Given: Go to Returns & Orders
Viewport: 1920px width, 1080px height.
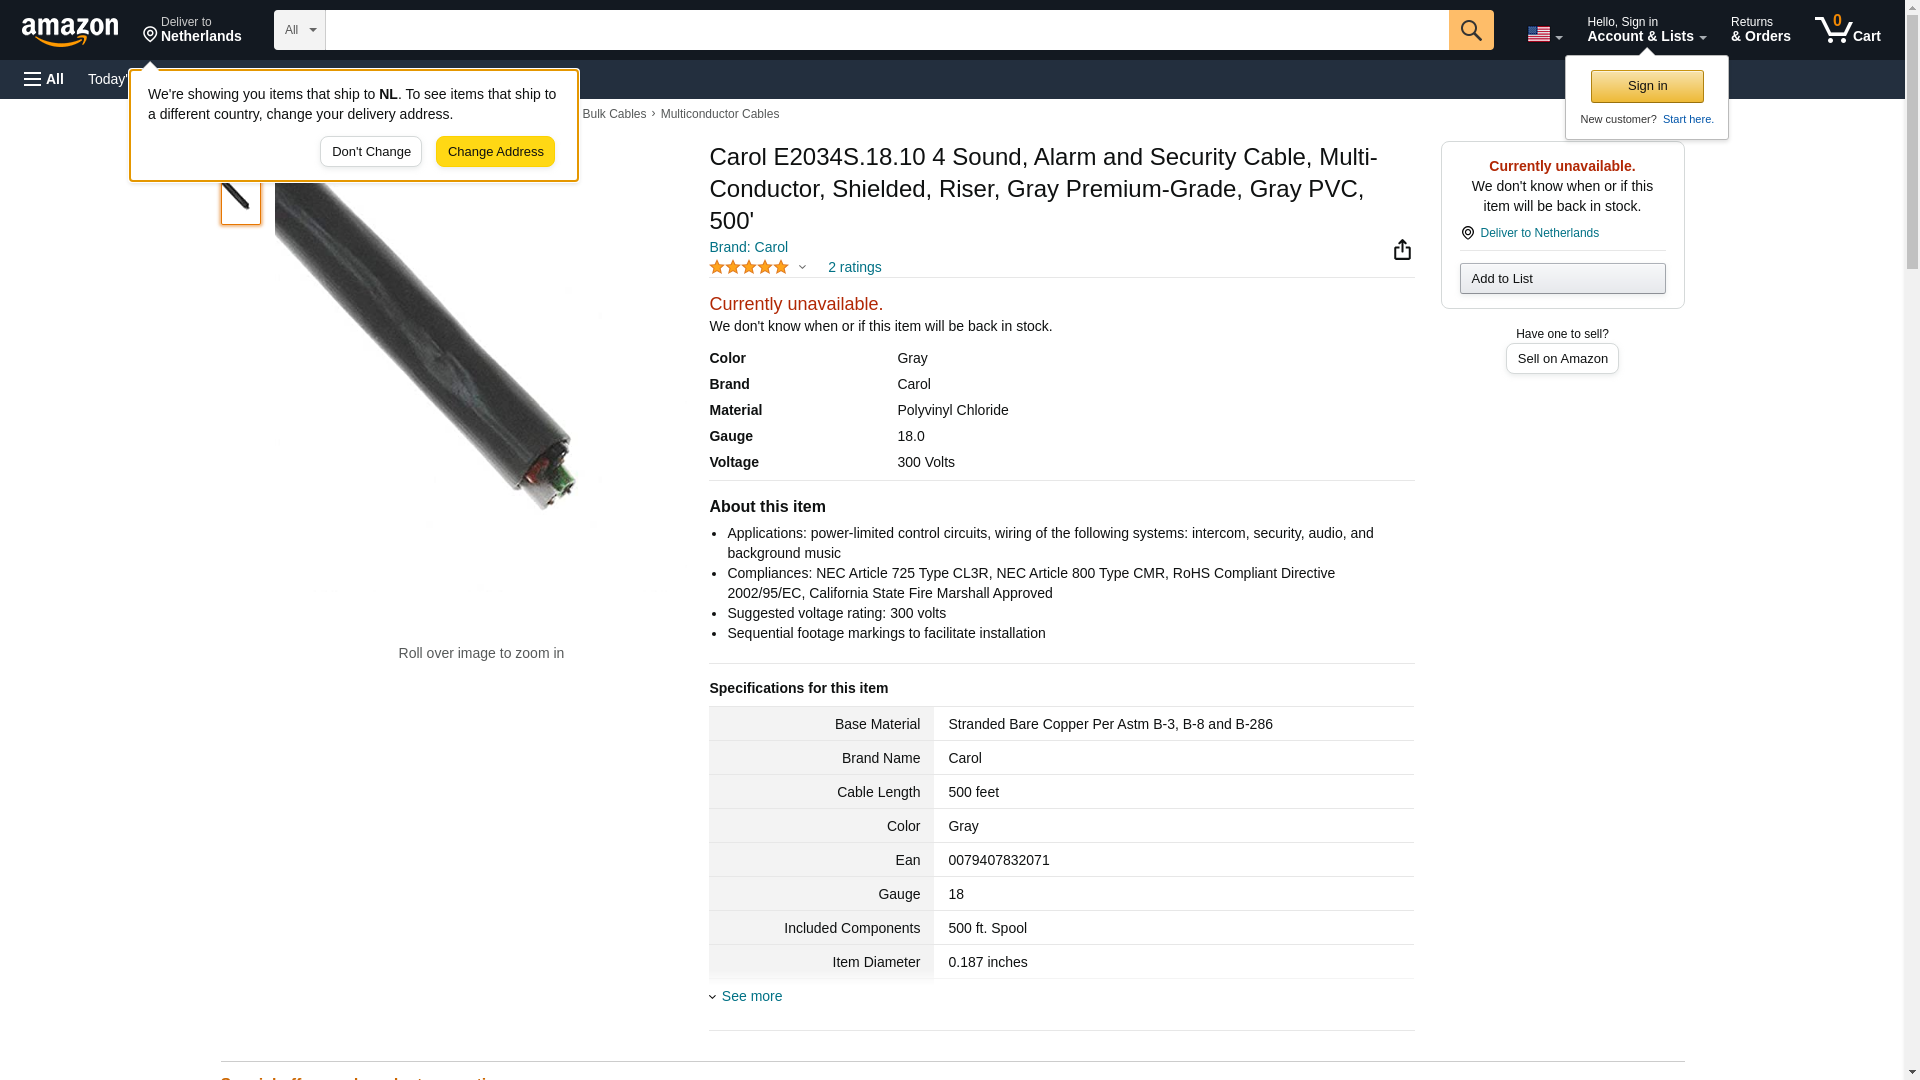Looking at the screenshot, I should (x=1760, y=30).
